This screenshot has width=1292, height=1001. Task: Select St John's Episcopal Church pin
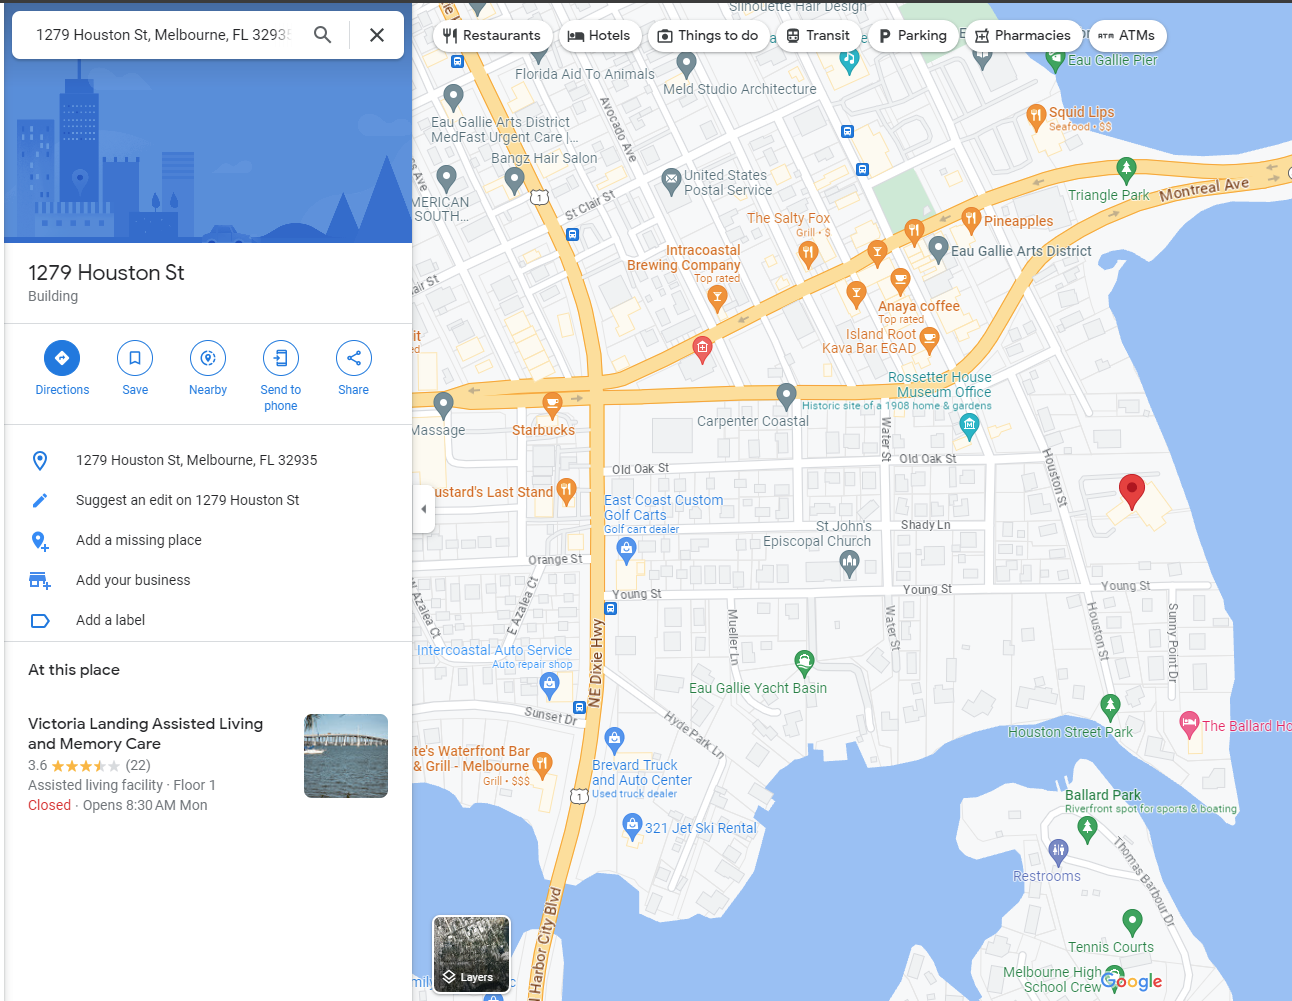(849, 564)
